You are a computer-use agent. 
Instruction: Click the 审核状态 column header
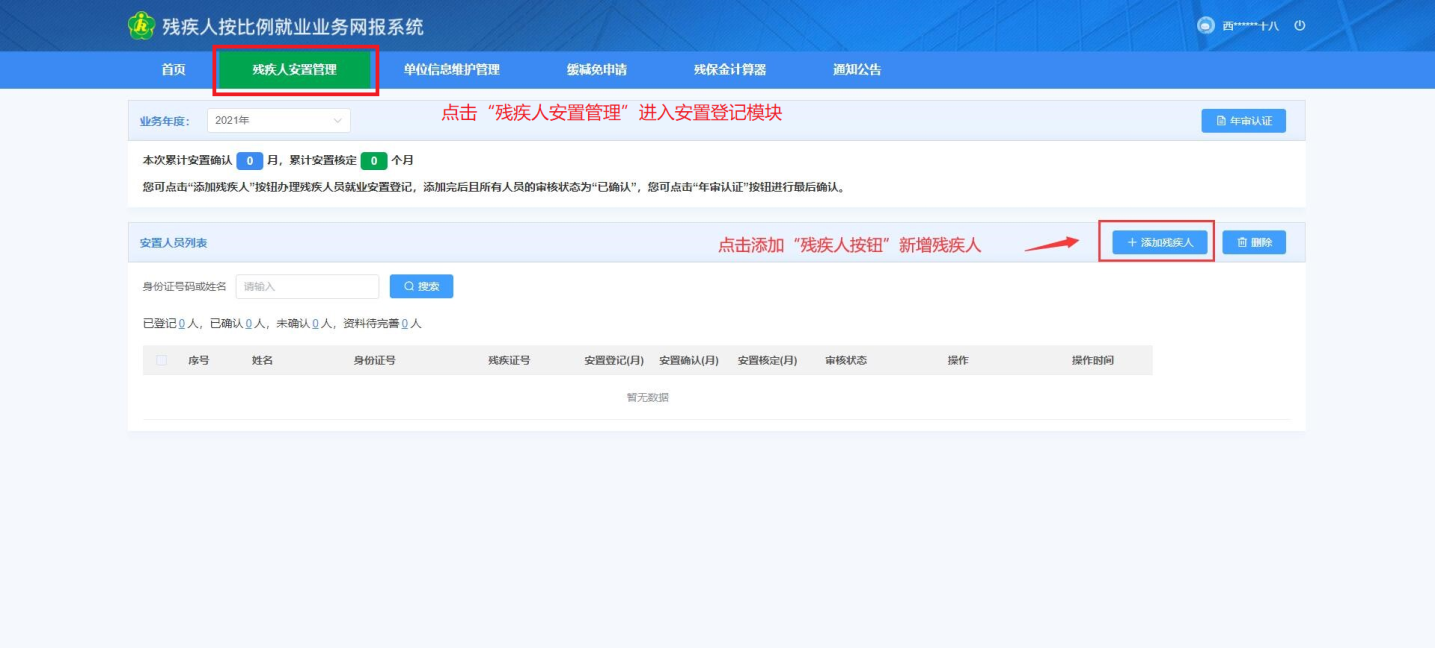(x=845, y=360)
